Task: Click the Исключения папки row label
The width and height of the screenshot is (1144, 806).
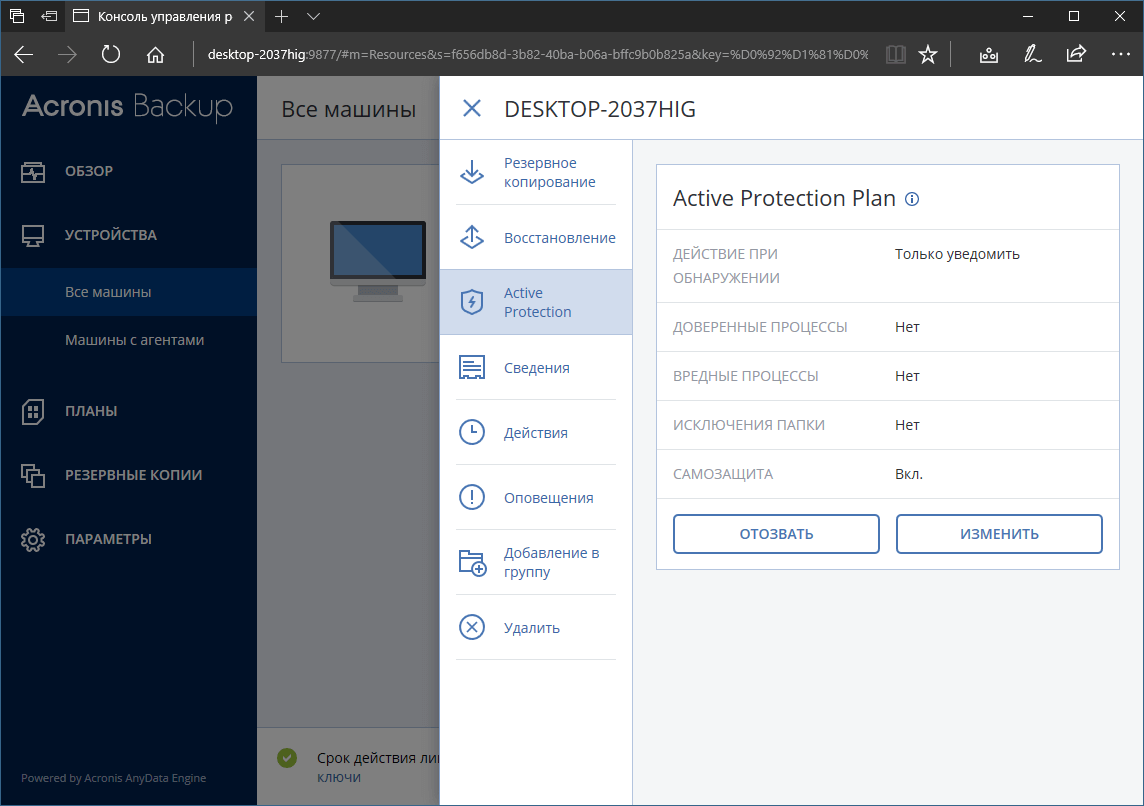Action: click(749, 425)
